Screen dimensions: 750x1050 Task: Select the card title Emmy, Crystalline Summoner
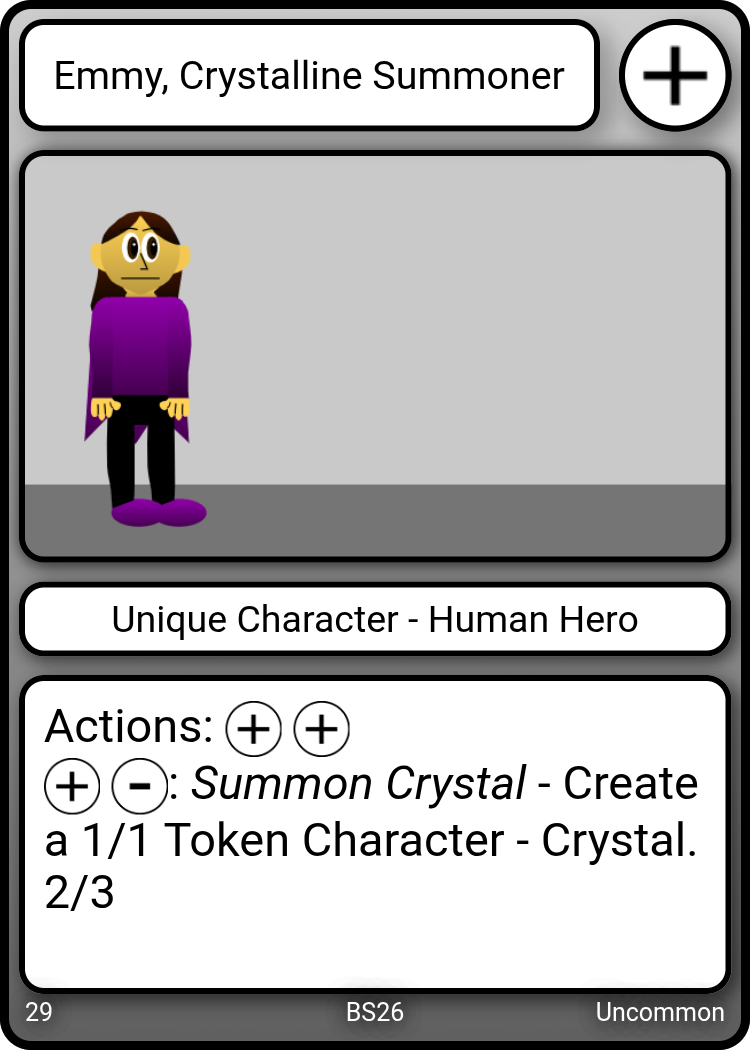309,76
